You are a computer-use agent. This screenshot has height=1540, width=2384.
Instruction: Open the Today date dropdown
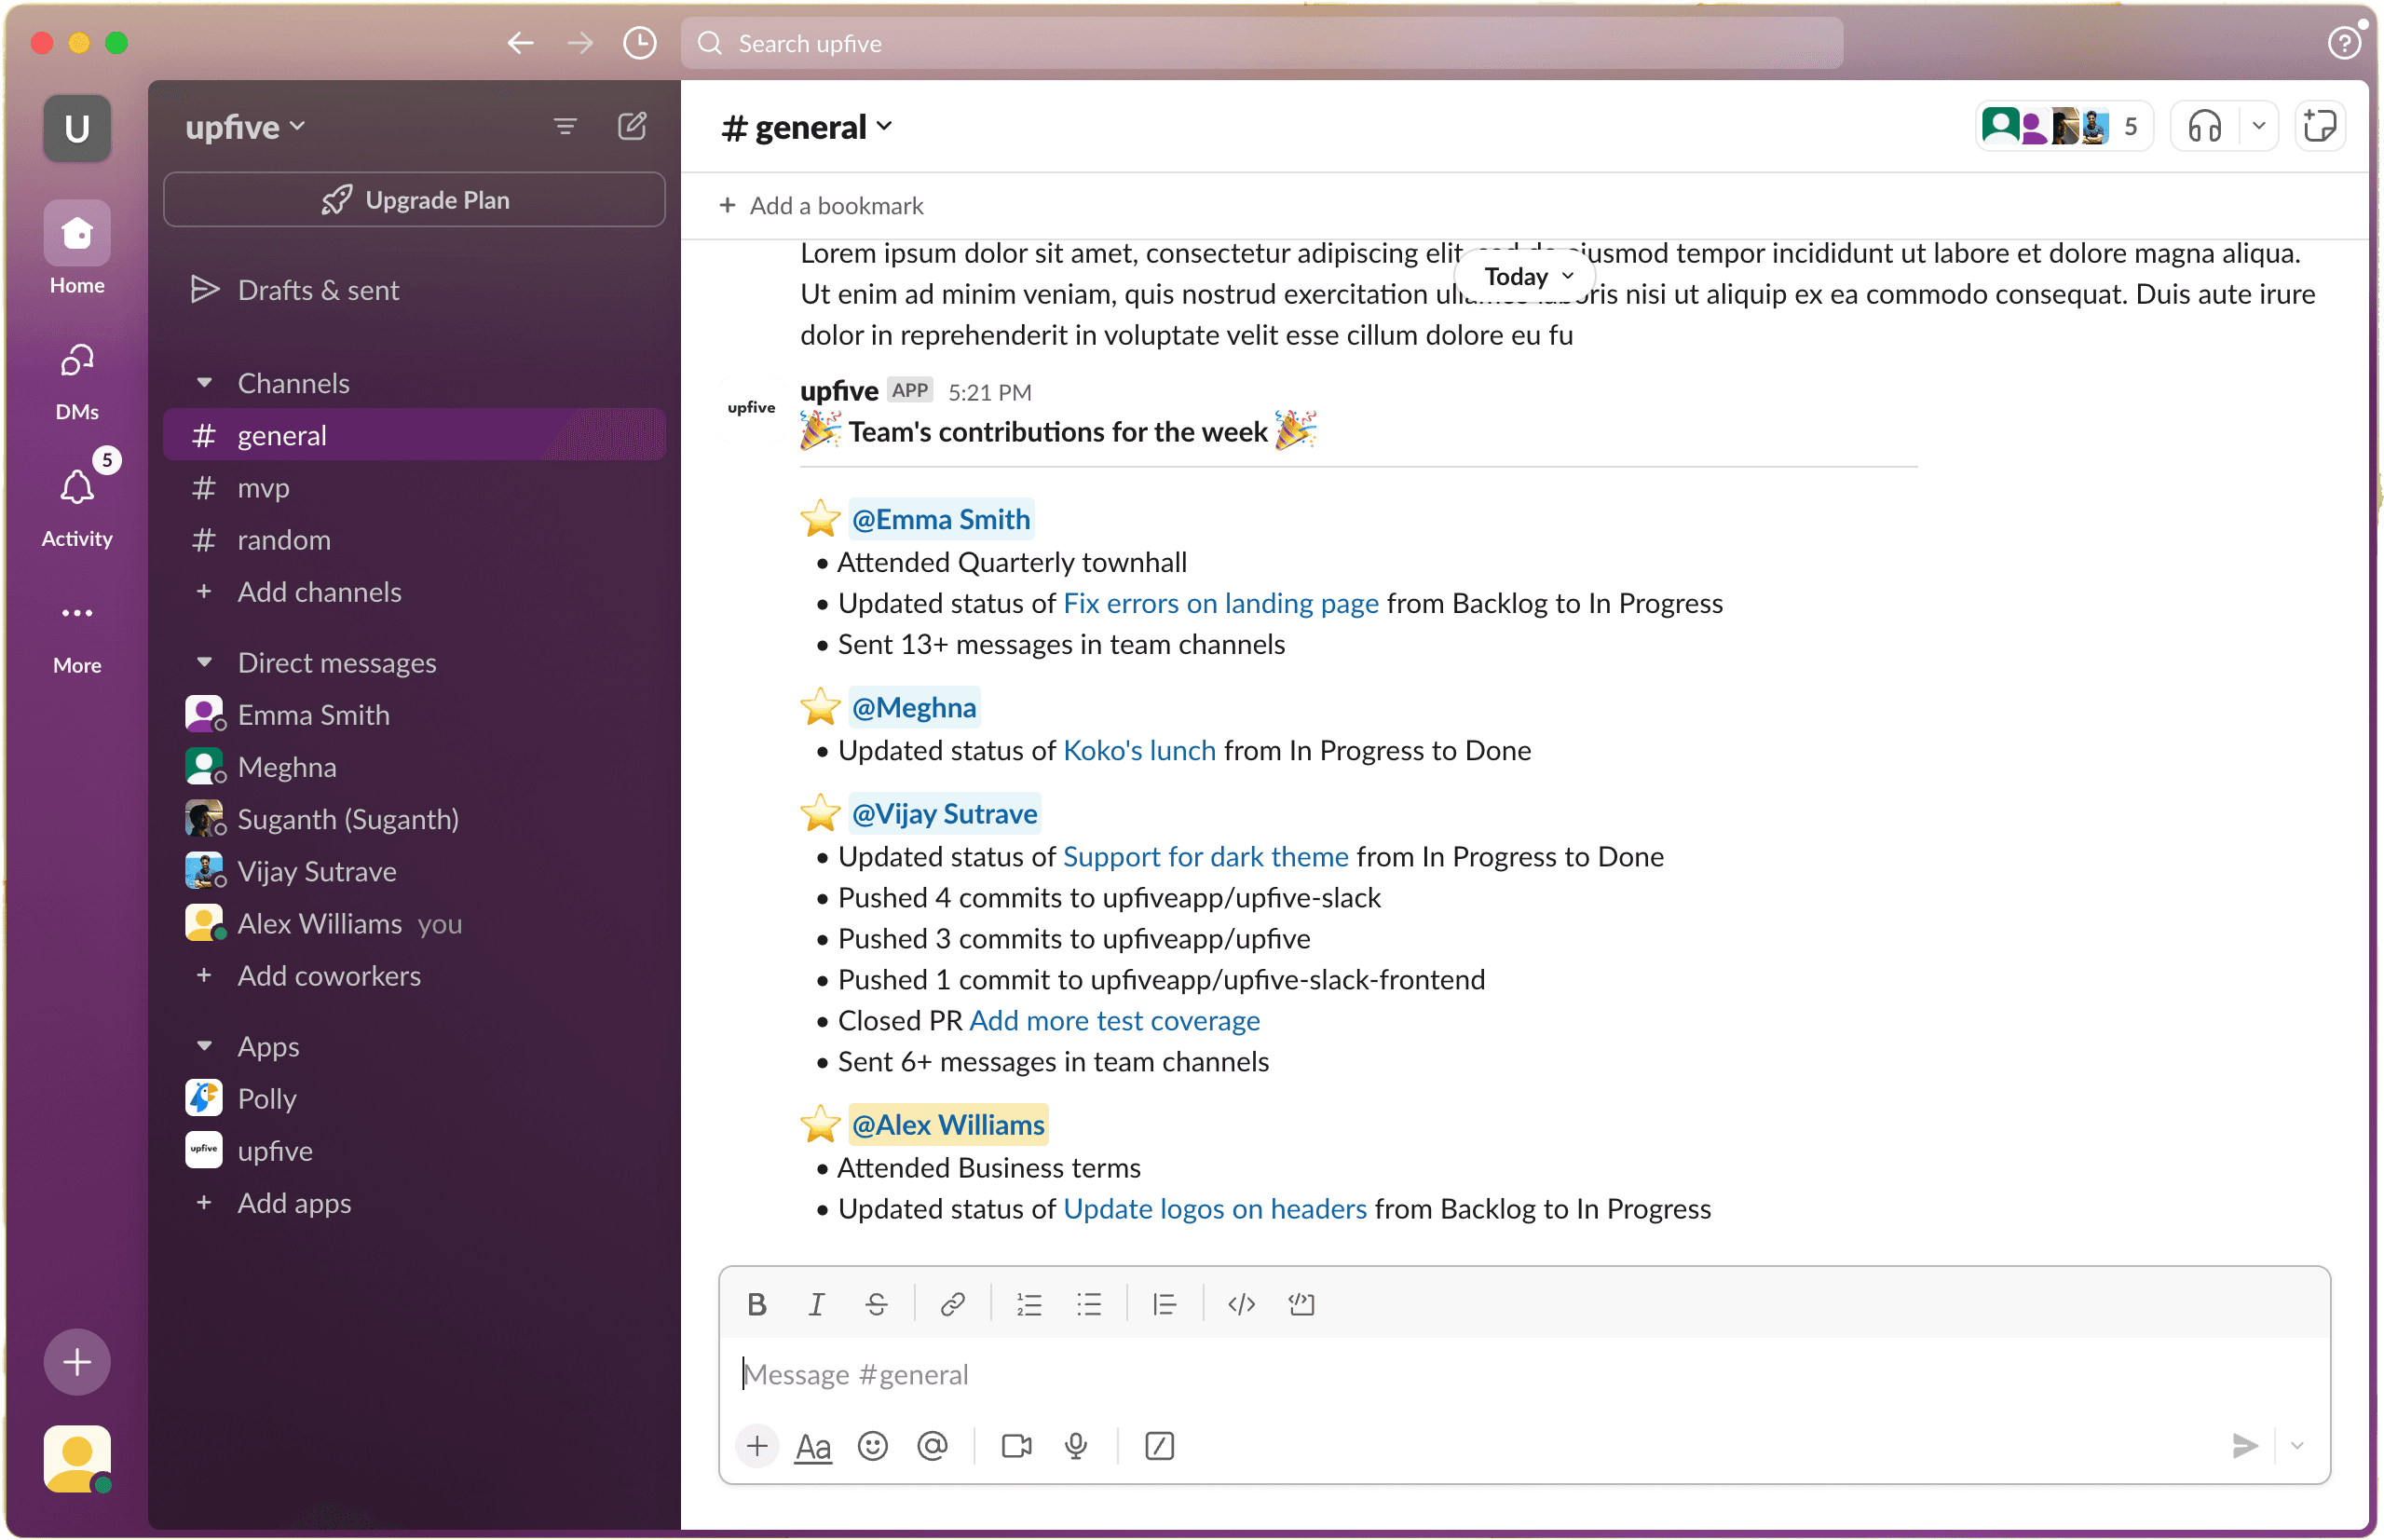tap(1527, 277)
